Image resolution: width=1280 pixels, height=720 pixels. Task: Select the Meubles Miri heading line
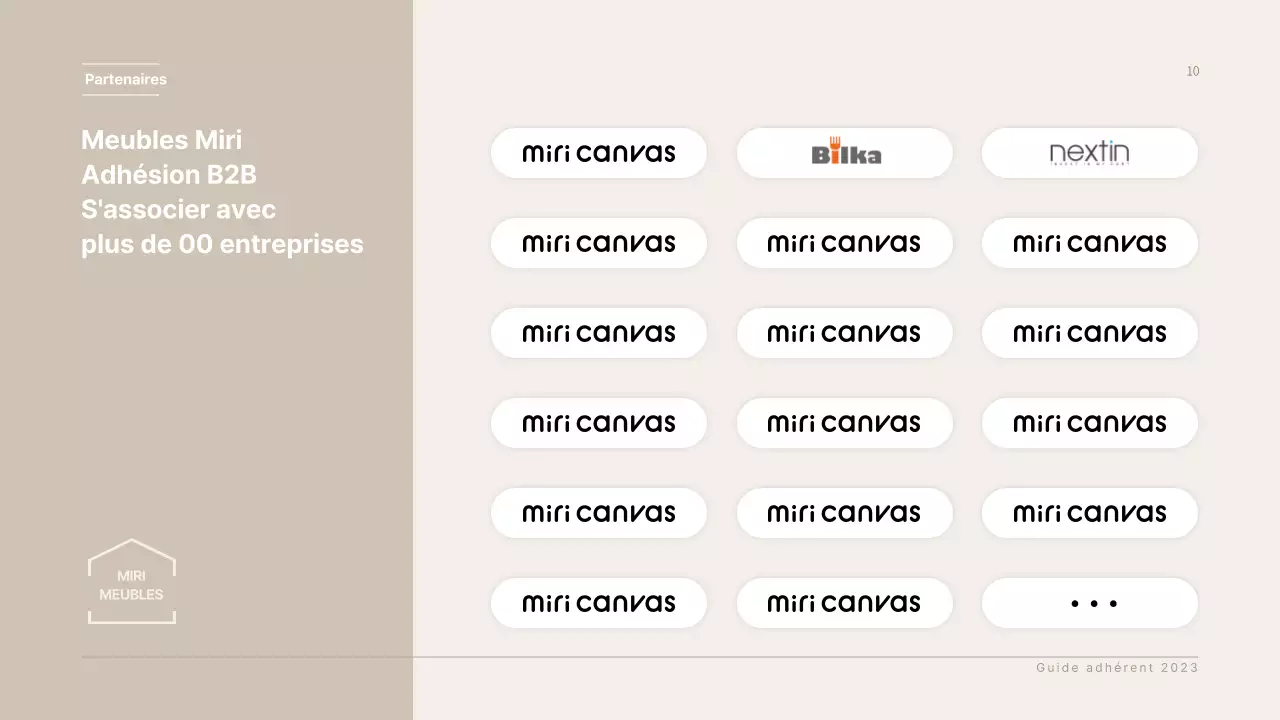coord(161,140)
